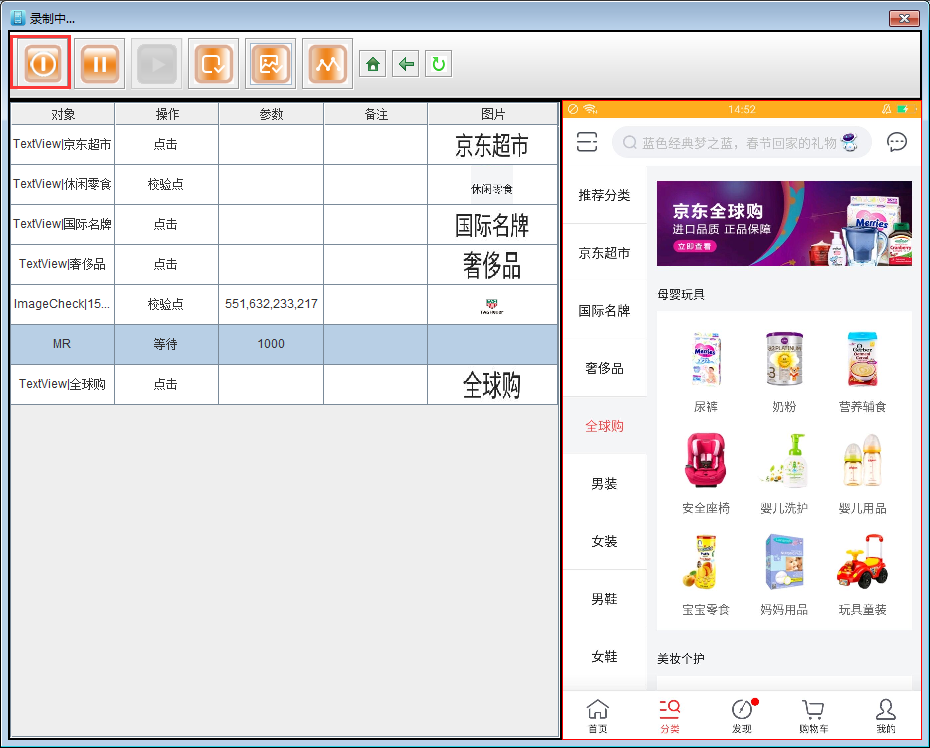Open the scan icon in the phone app

(587, 142)
